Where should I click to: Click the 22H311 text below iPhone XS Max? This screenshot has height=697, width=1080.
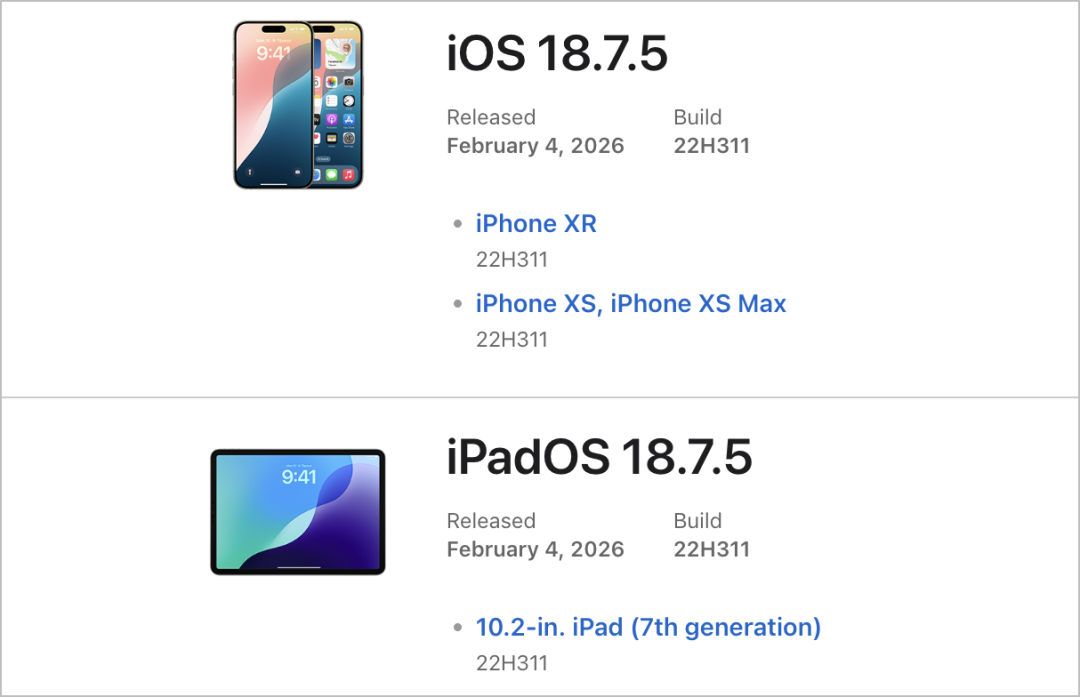tap(512, 339)
